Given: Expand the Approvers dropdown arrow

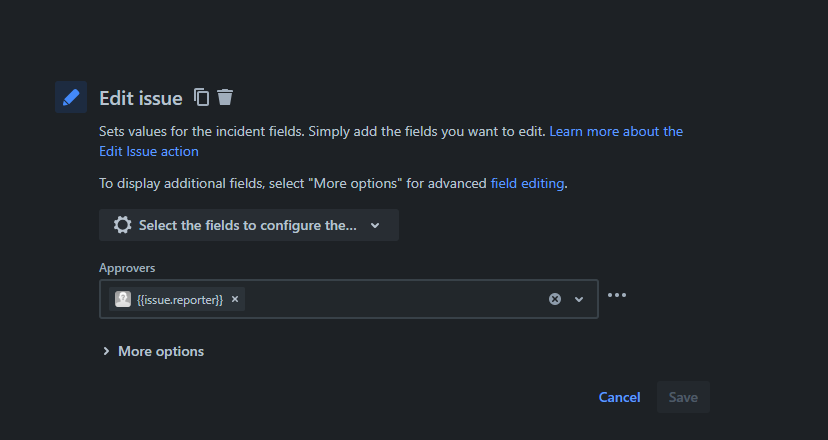Looking at the screenshot, I should click(x=579, y=299).
